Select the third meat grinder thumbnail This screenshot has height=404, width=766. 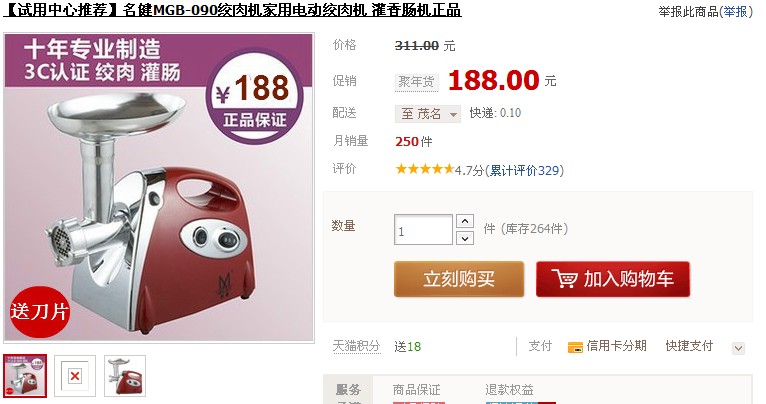[x=125, y=376]
